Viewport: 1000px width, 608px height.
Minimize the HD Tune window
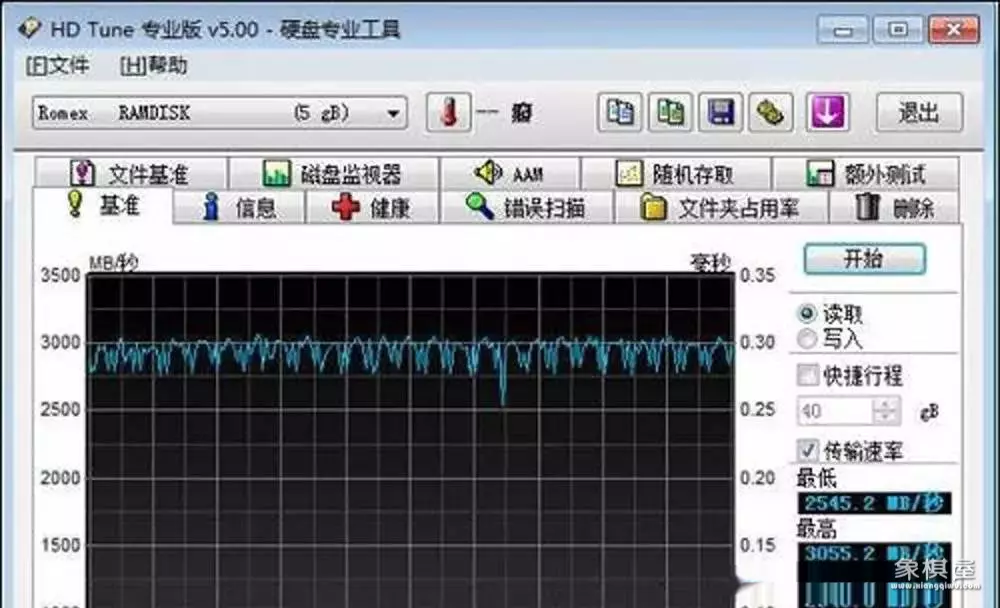[x=843, y=29]
